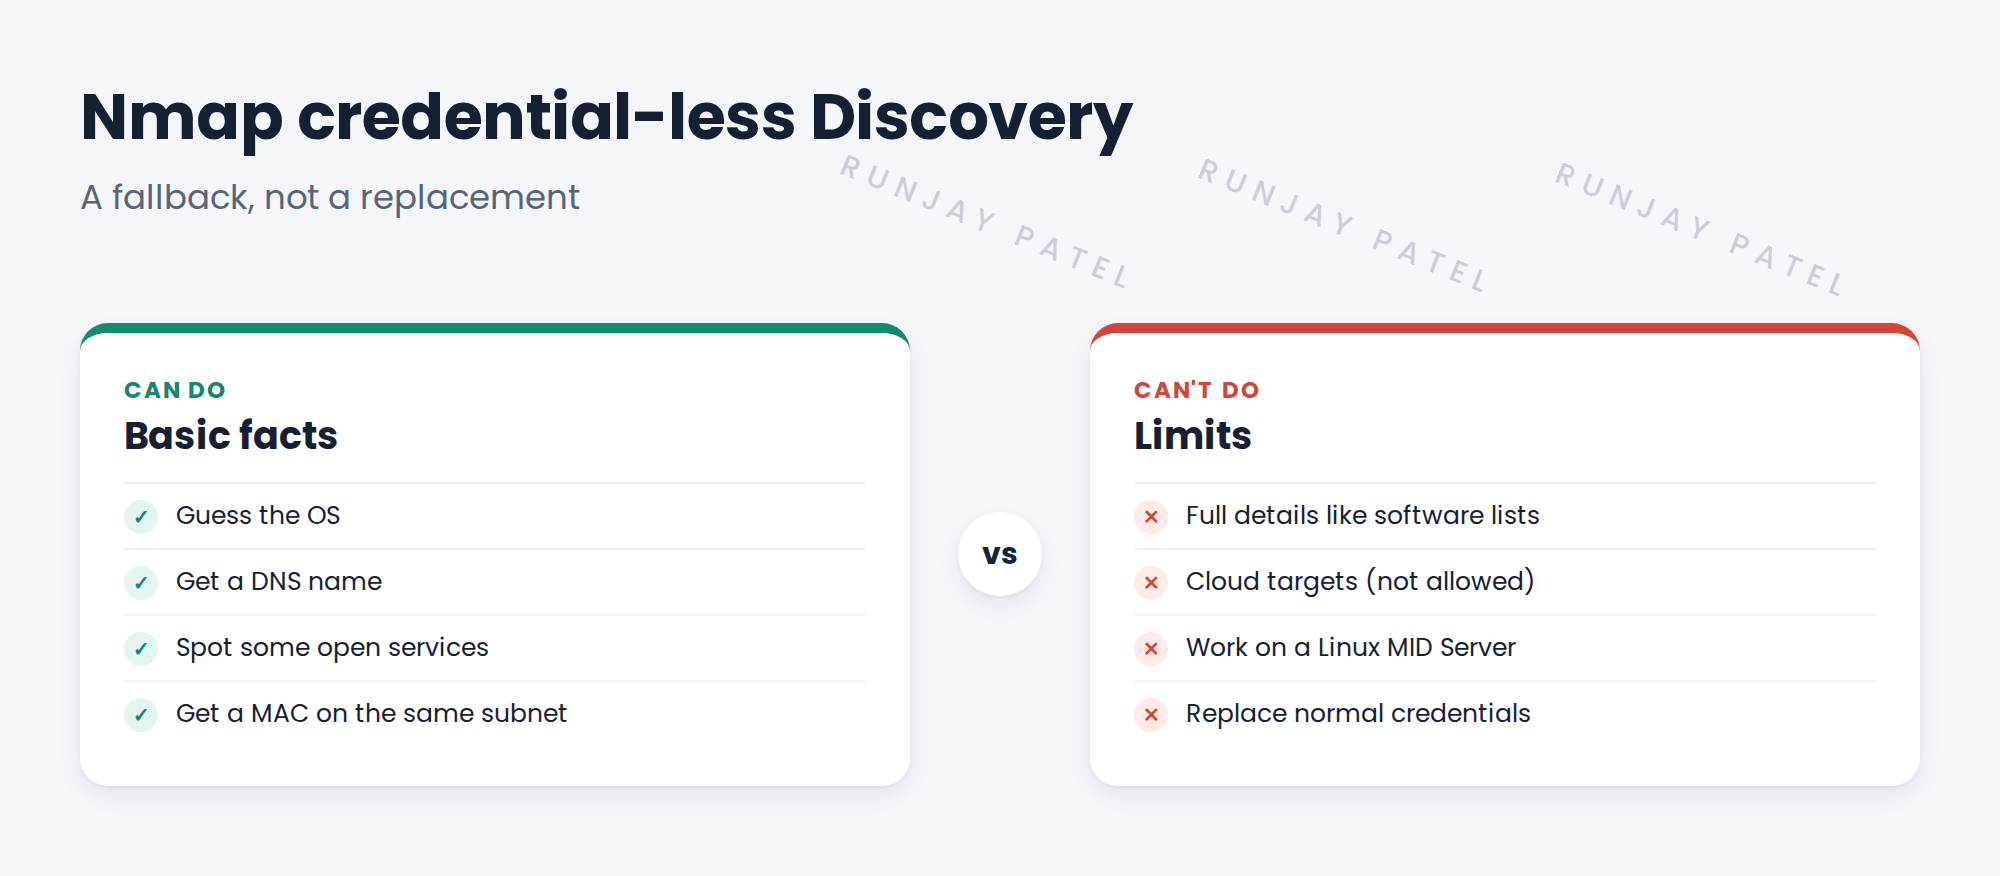The height and width of the screenshot is (876, 2000).
Task: Click the text Get a DNS name
Action: point(279,581)
